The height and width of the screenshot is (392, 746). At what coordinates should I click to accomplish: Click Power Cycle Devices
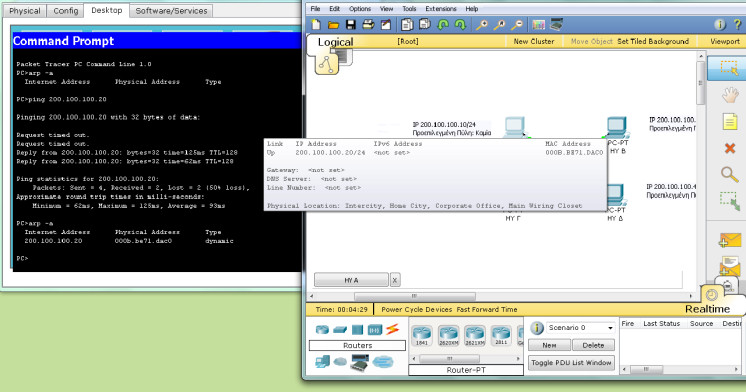coord(416,309)
